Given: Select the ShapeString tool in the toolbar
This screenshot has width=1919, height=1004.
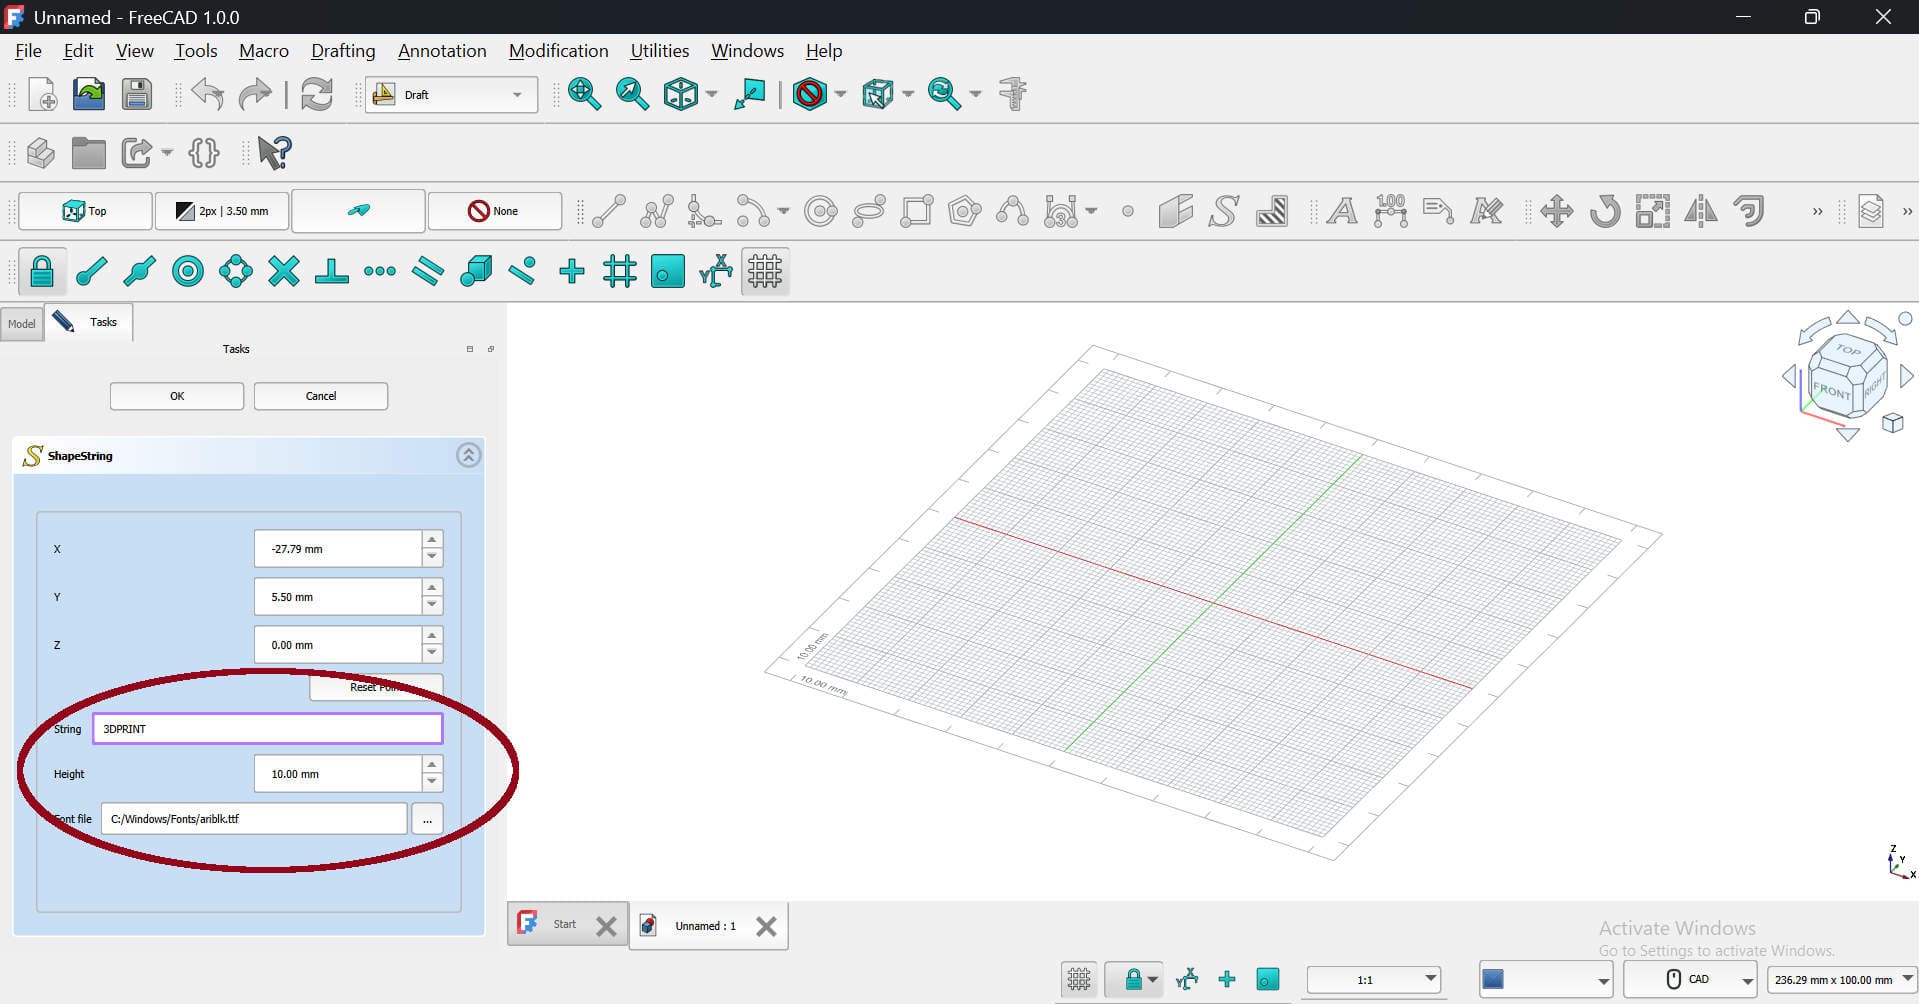Looking at the screenshot, I should 1224,211.
